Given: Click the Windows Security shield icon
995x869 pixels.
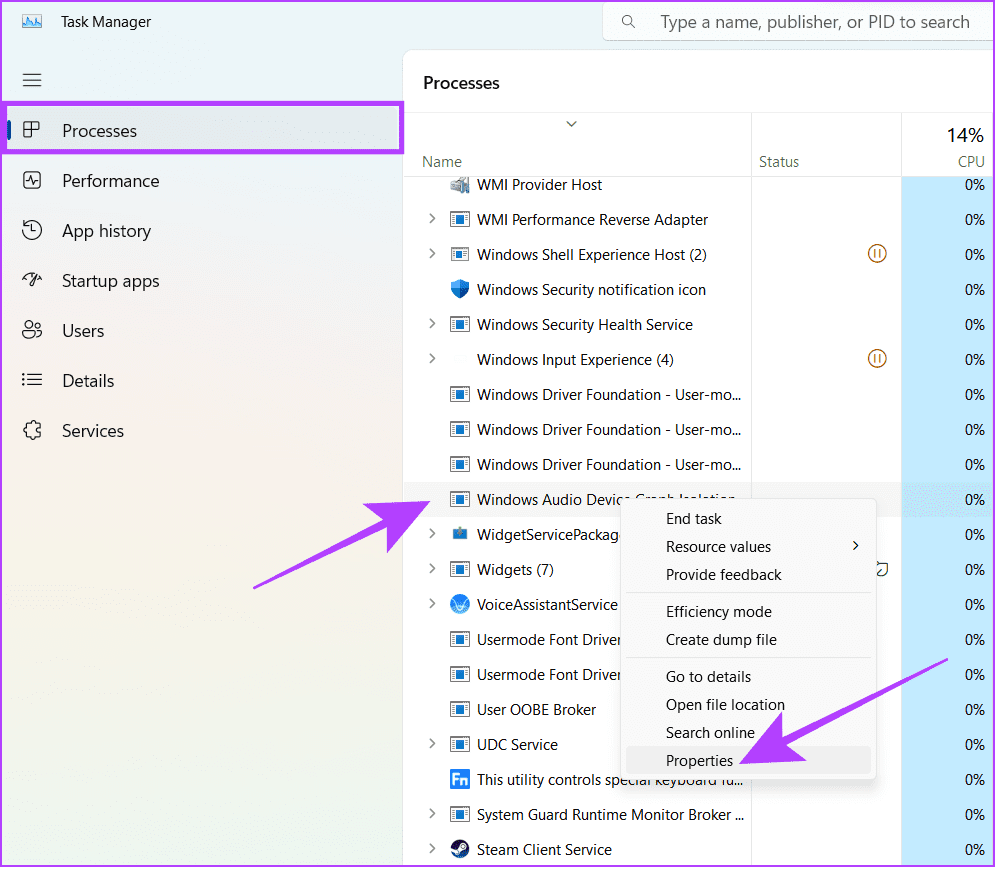Looking at the screenshot, I should pos(459,289).
